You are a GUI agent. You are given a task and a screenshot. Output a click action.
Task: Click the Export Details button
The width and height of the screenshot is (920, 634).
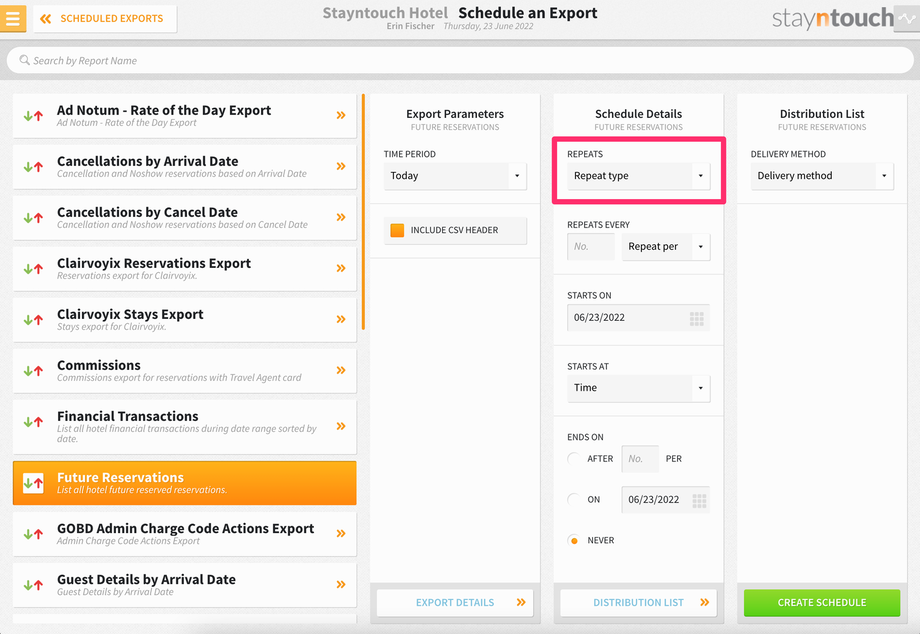click(x=455, y=603)
